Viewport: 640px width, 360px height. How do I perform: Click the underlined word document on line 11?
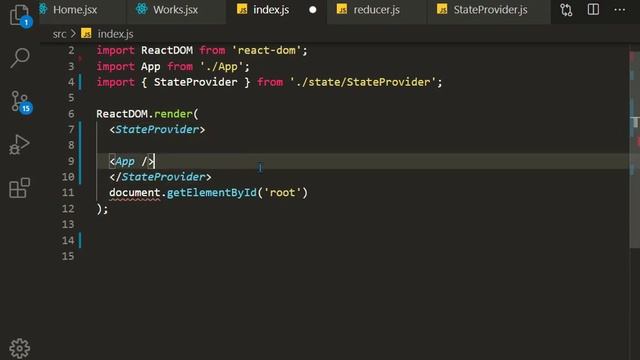[x=135, y=193]
